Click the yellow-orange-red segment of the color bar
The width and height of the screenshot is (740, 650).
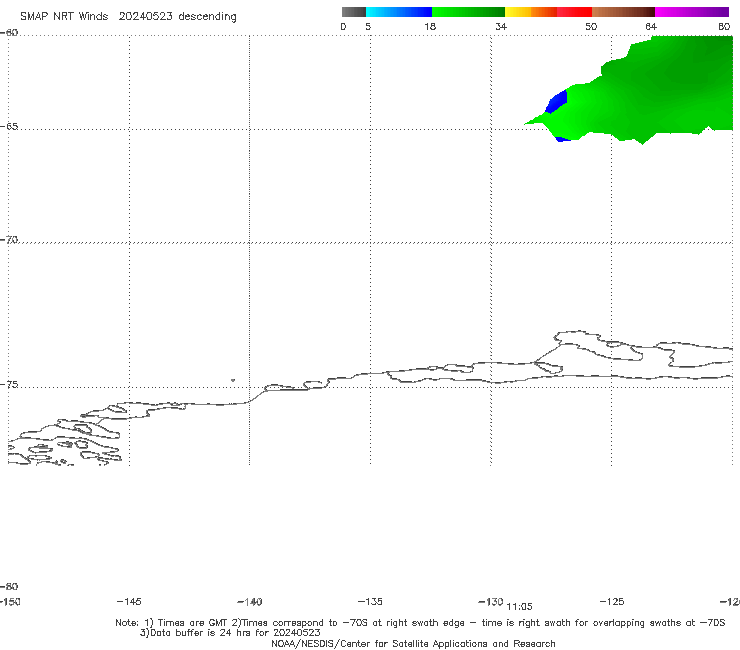coord(548,12)
